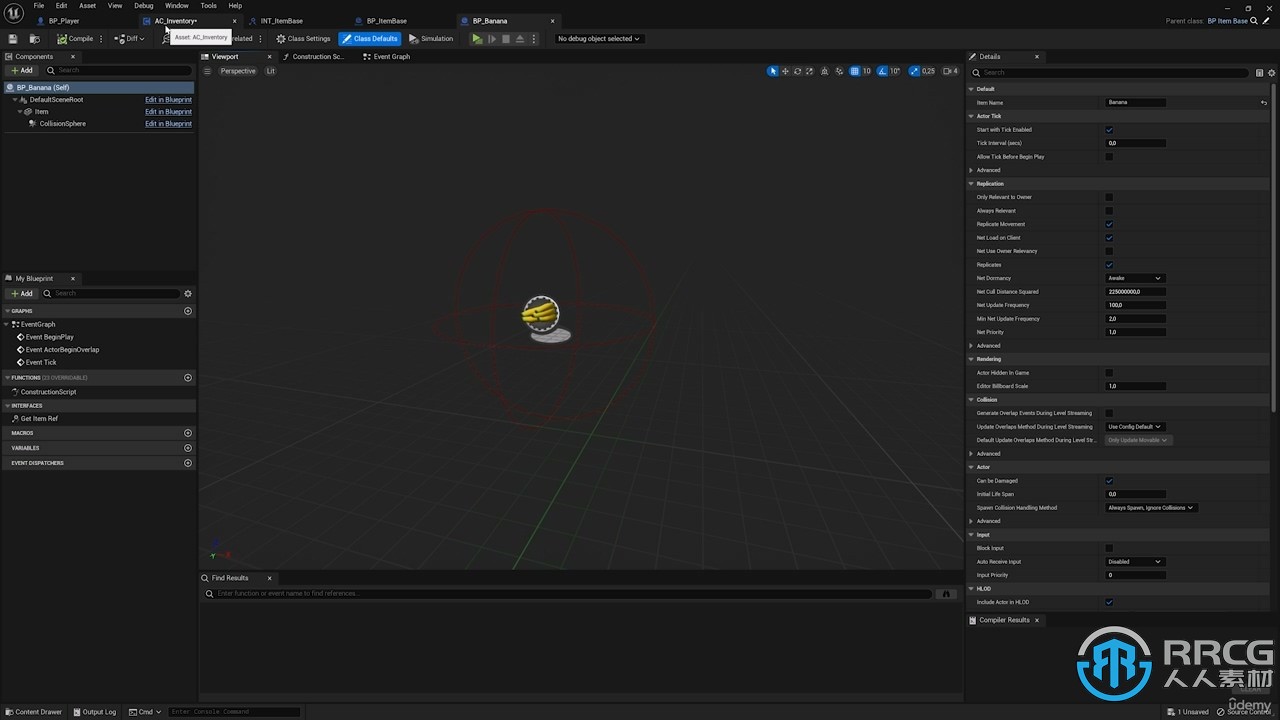
Task: Open My Blueprint settings gear
Action: tap(188, 294)
